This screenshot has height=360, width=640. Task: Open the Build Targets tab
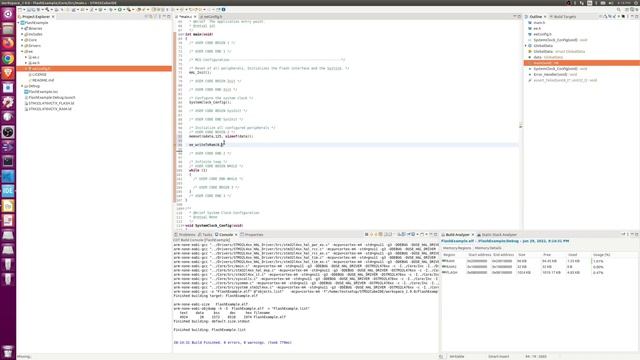click(x=563, y=17)
